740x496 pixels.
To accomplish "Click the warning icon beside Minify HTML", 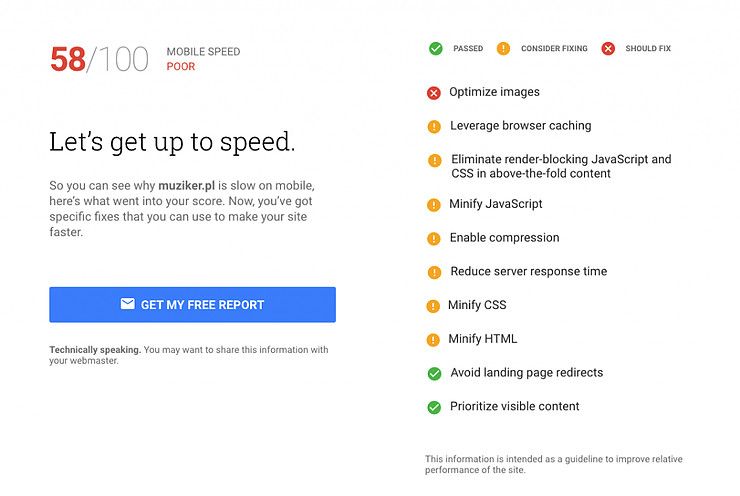I will pos(433,340).
